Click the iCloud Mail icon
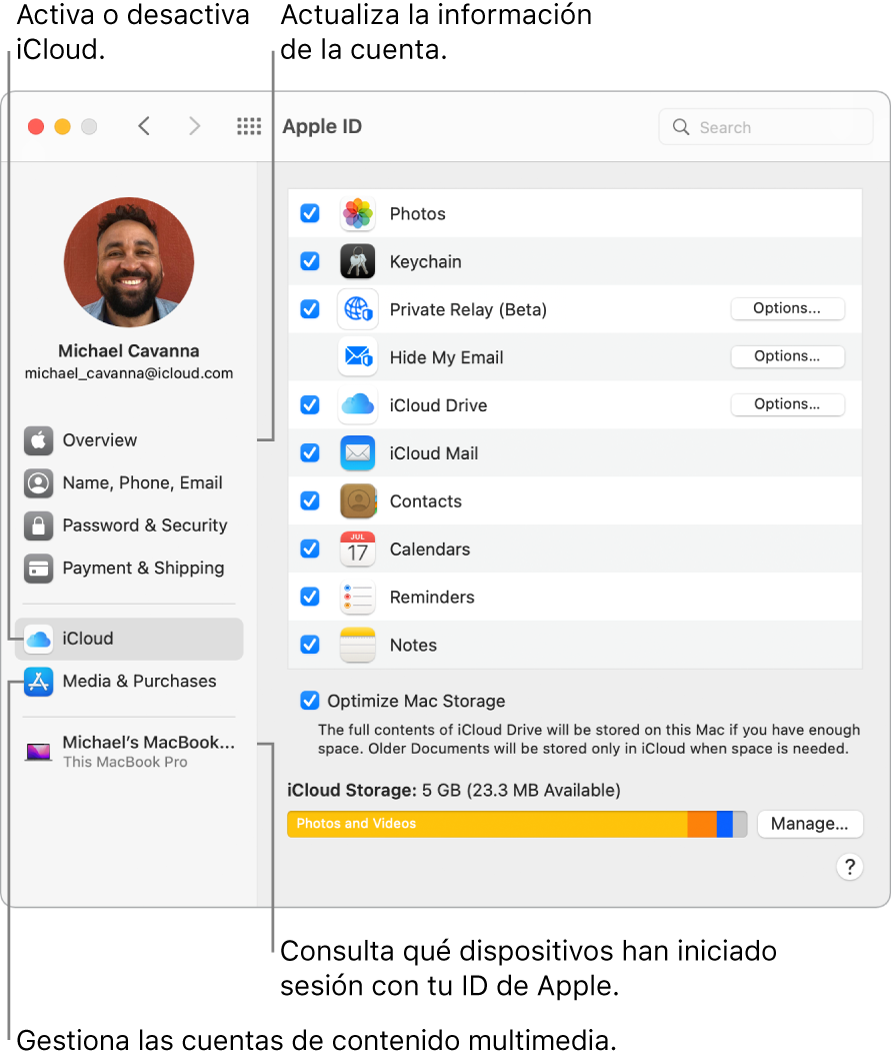 coord(358,453)
